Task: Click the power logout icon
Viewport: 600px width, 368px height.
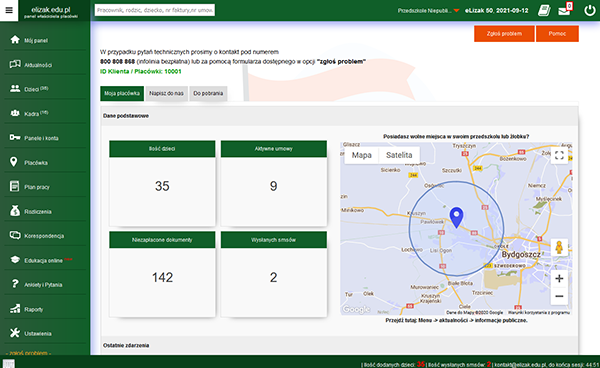Action: point(590,10)
